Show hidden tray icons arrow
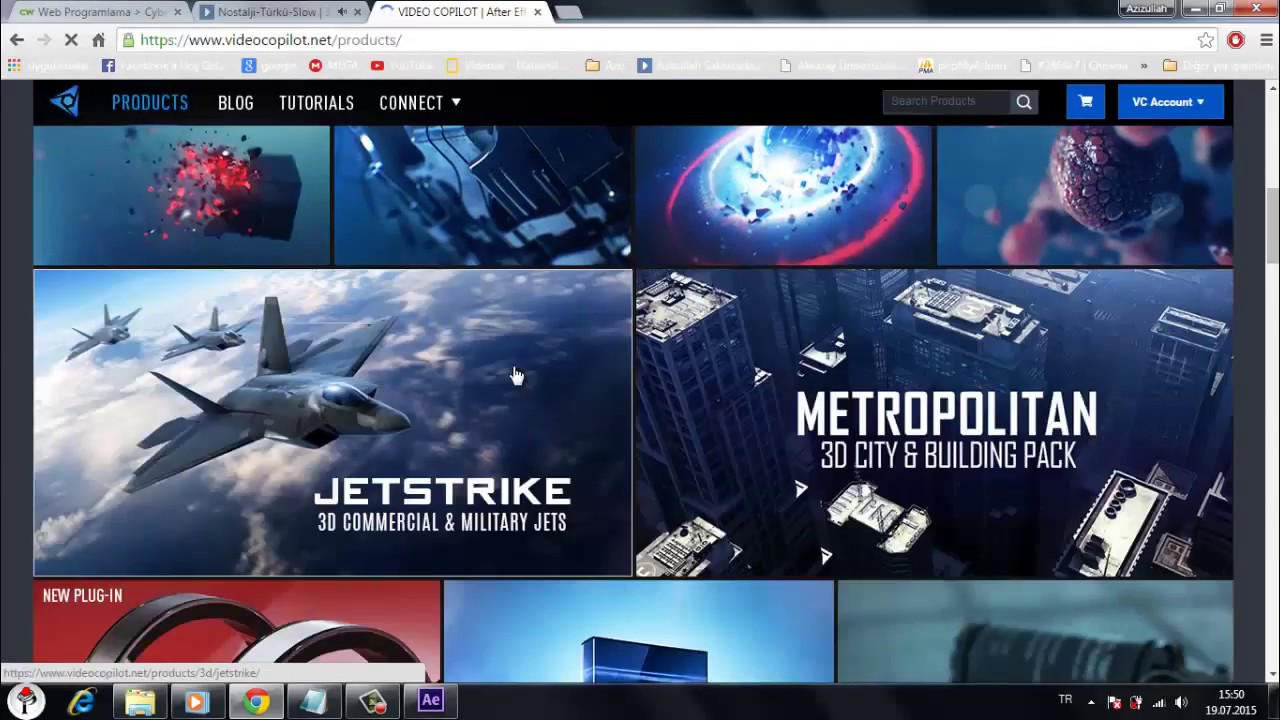This screenshot has height=720, width=1280. pos(1091,702)
